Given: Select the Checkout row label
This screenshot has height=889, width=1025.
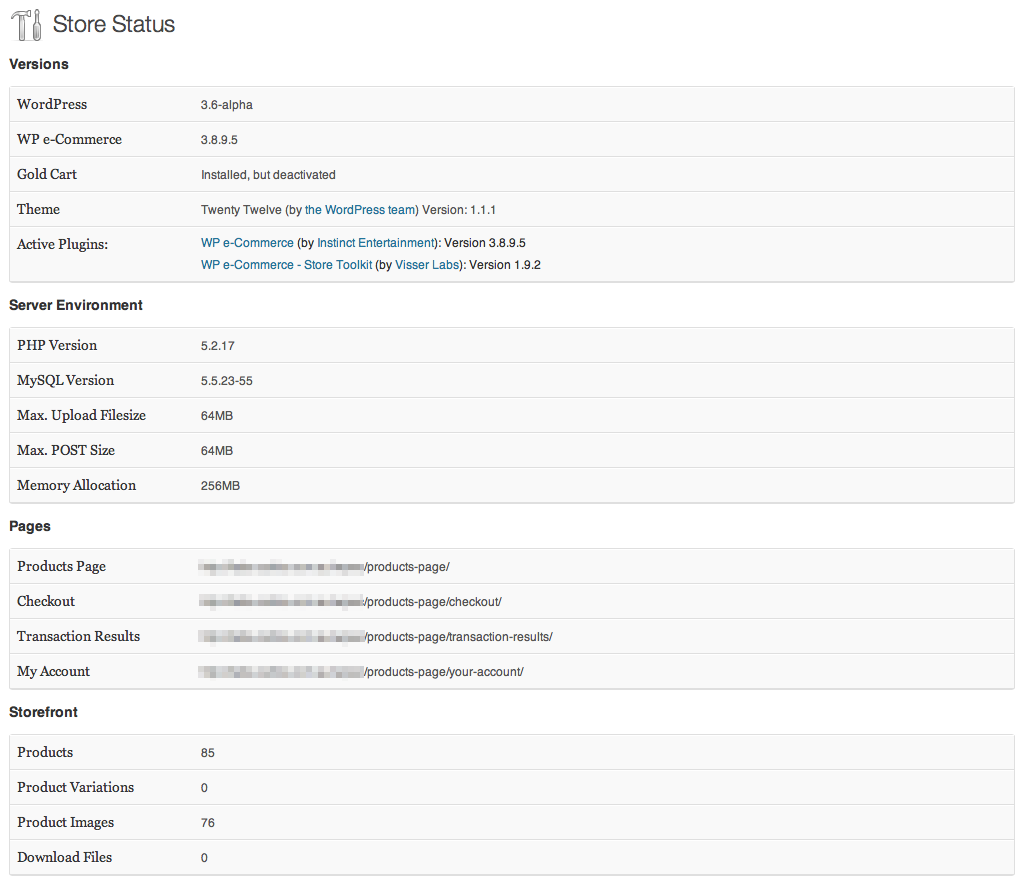Looking at the screenshot, I should [46, 601].
